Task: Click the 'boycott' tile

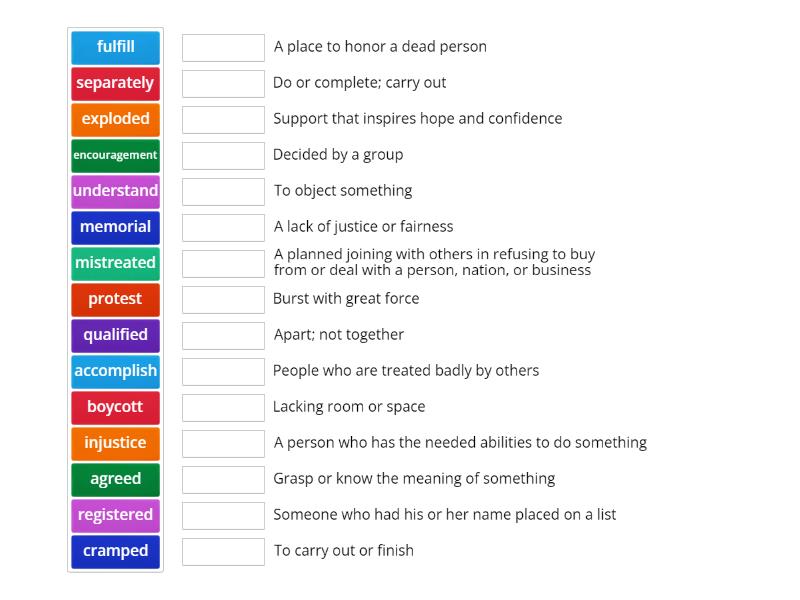Action: (115, 407)
